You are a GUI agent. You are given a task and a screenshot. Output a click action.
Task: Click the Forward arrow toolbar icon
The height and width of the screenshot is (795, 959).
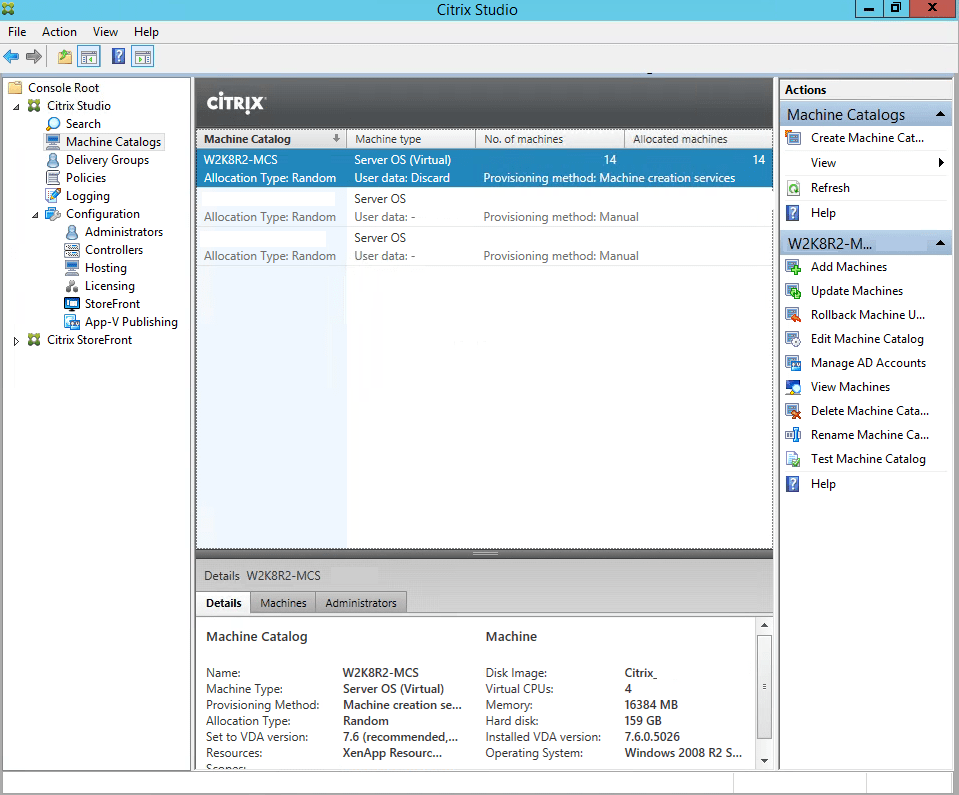[x=34, y=57]
